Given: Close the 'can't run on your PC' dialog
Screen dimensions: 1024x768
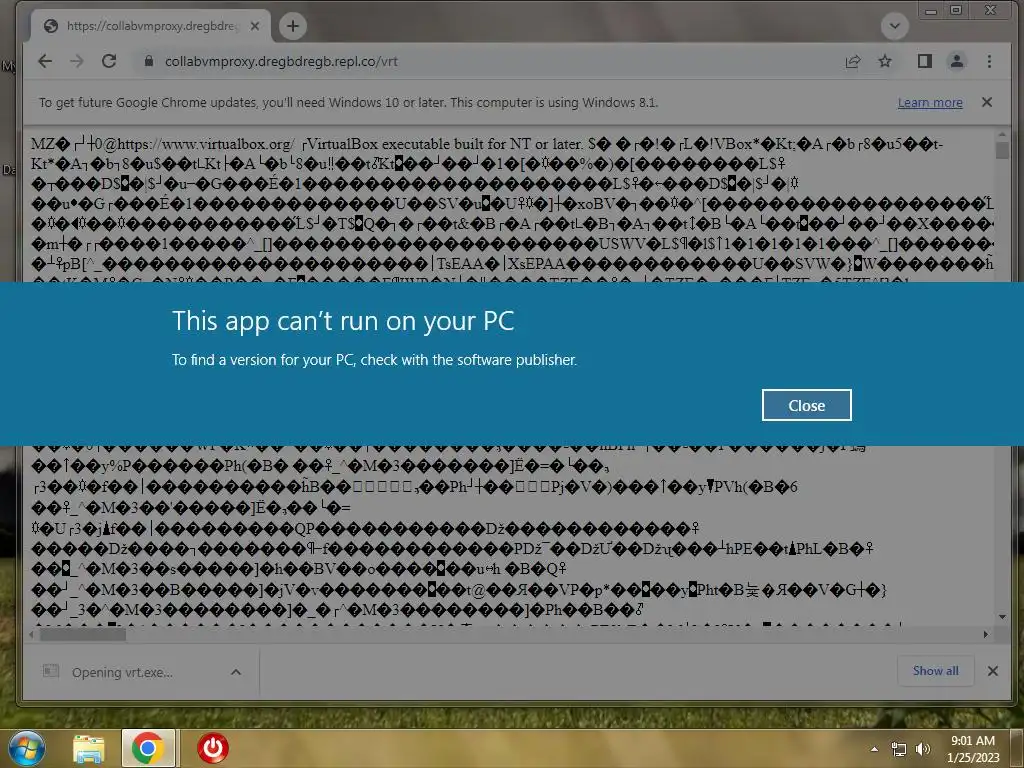Looking at the screenshot, I should click(807, 406).
